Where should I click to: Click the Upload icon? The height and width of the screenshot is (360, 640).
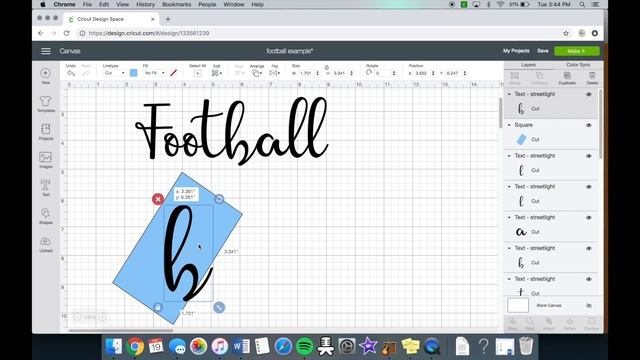[x=45, y=241]
